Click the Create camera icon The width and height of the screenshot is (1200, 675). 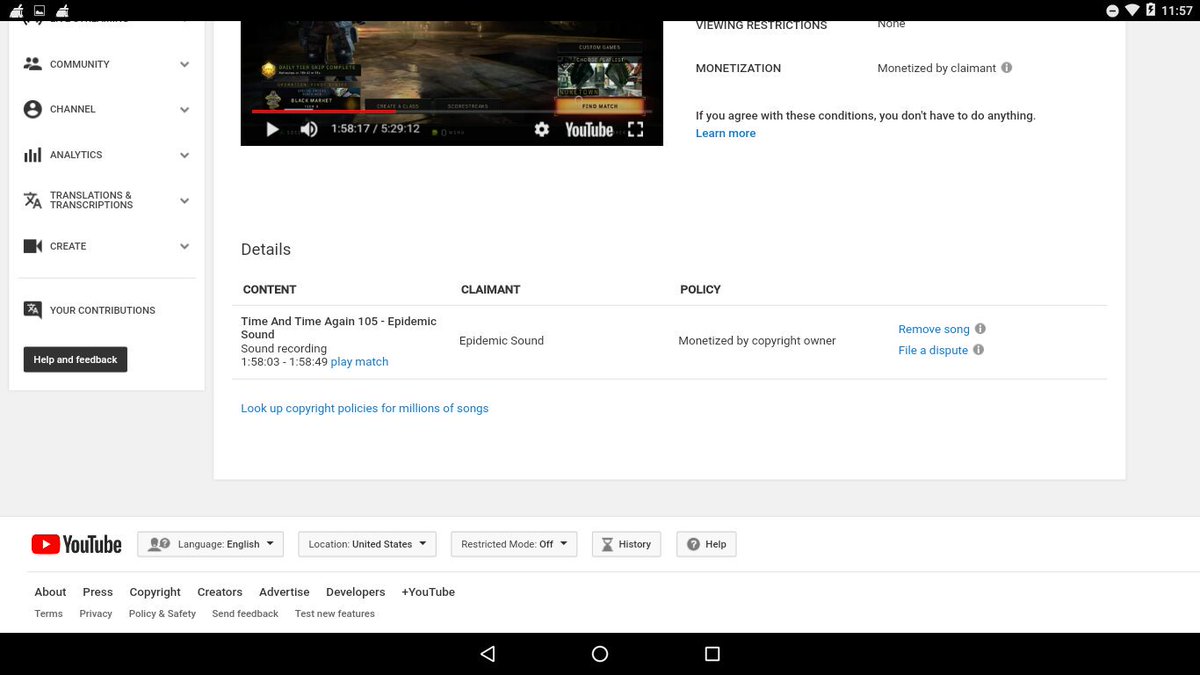[x=33, y=246]
